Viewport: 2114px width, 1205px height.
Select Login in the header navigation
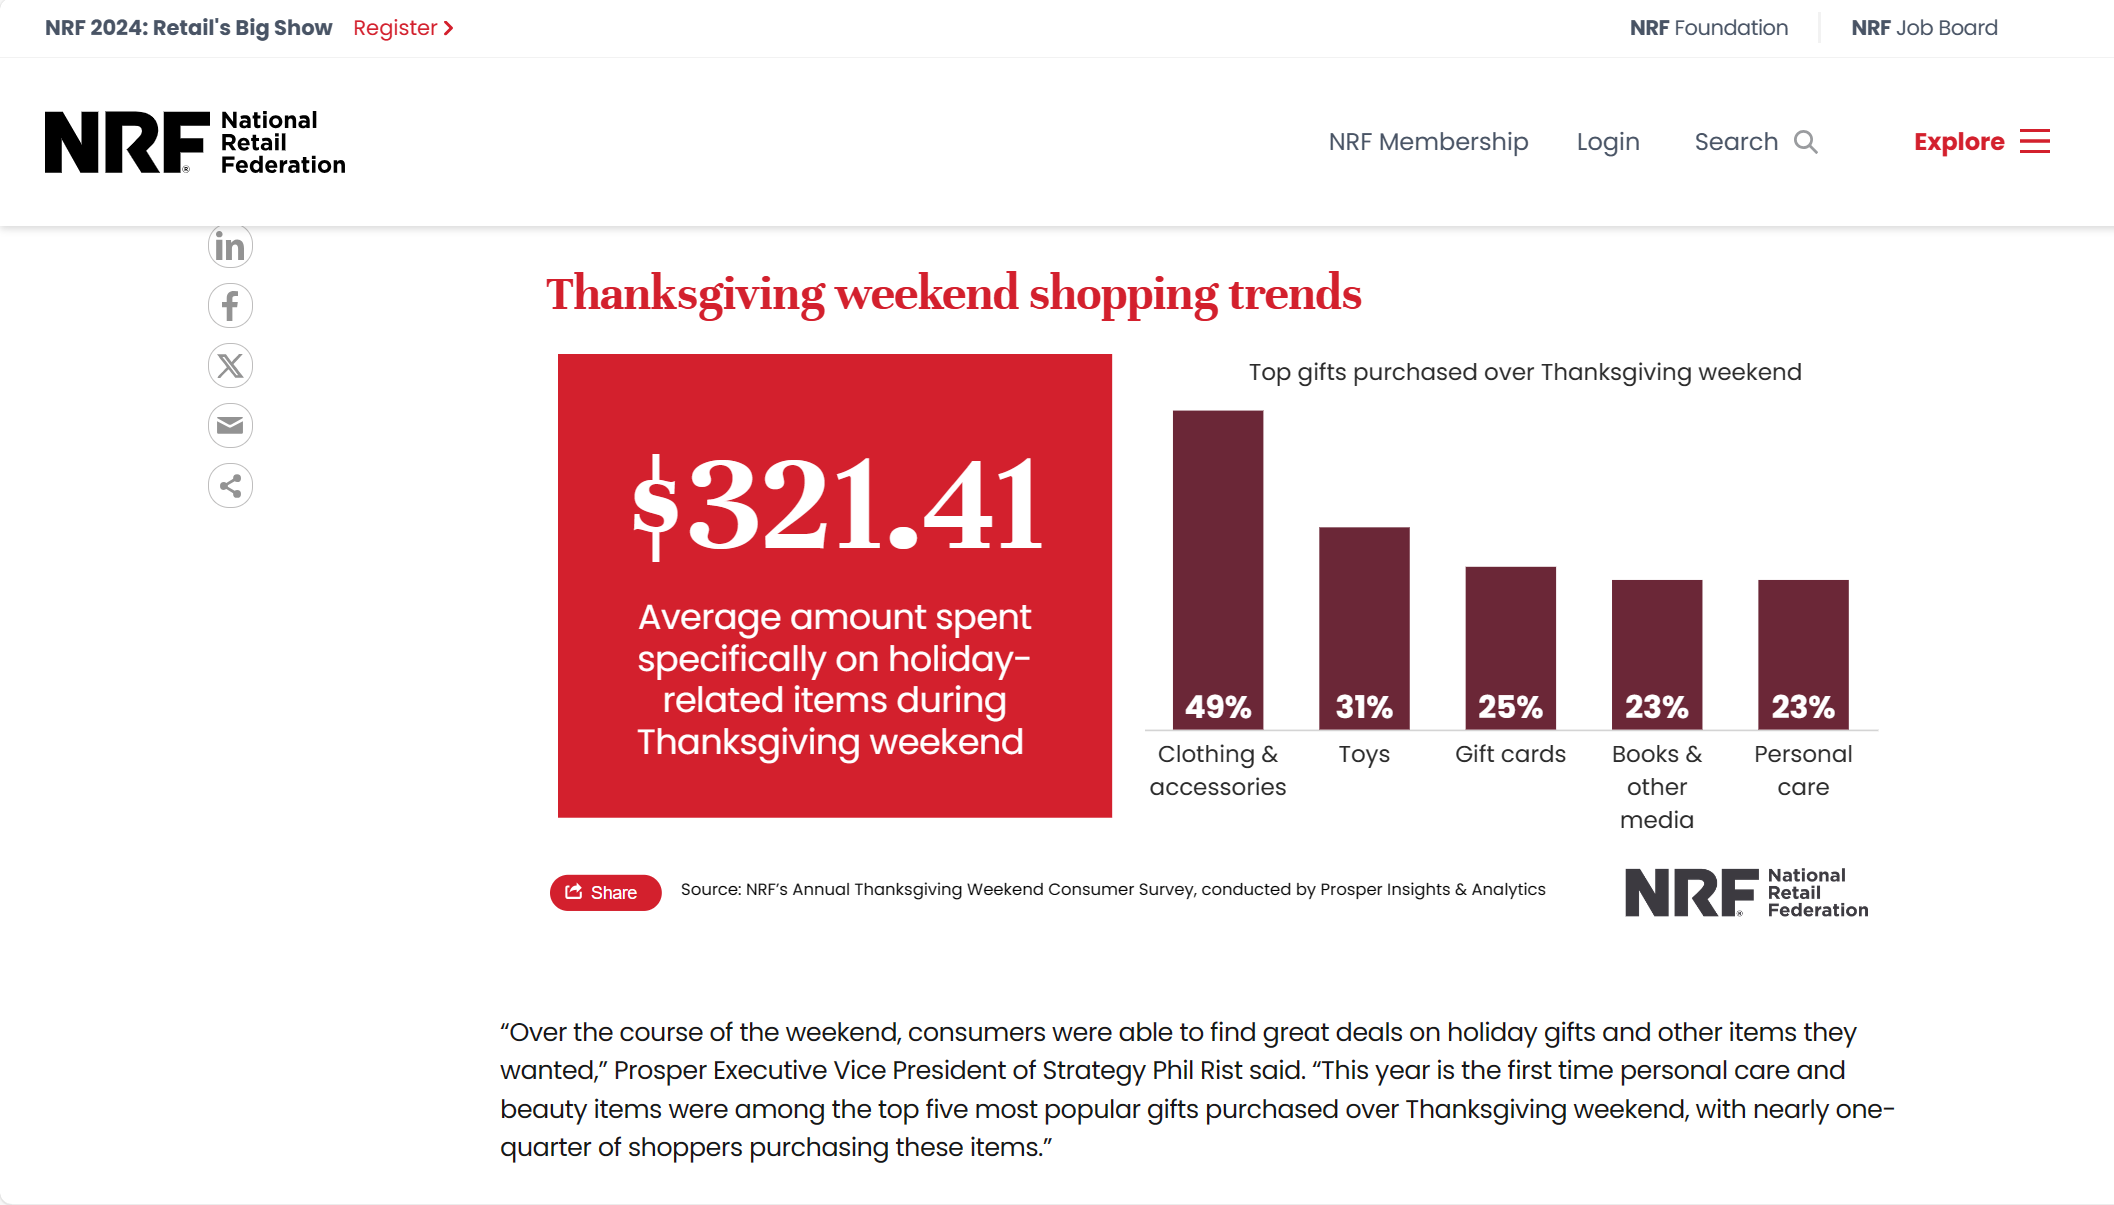[1608, 142]
